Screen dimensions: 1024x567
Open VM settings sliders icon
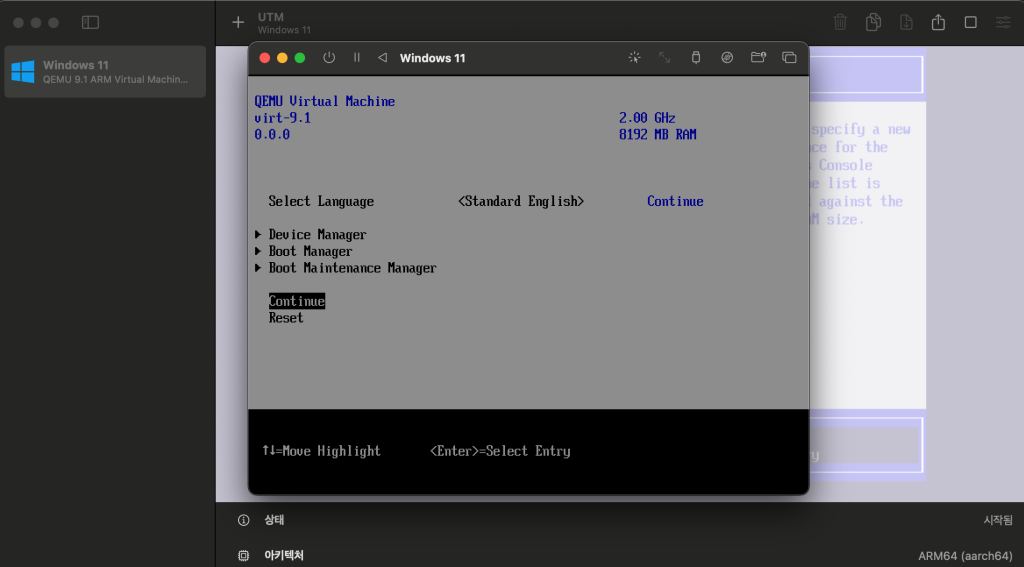click(x=1003, y=22)
